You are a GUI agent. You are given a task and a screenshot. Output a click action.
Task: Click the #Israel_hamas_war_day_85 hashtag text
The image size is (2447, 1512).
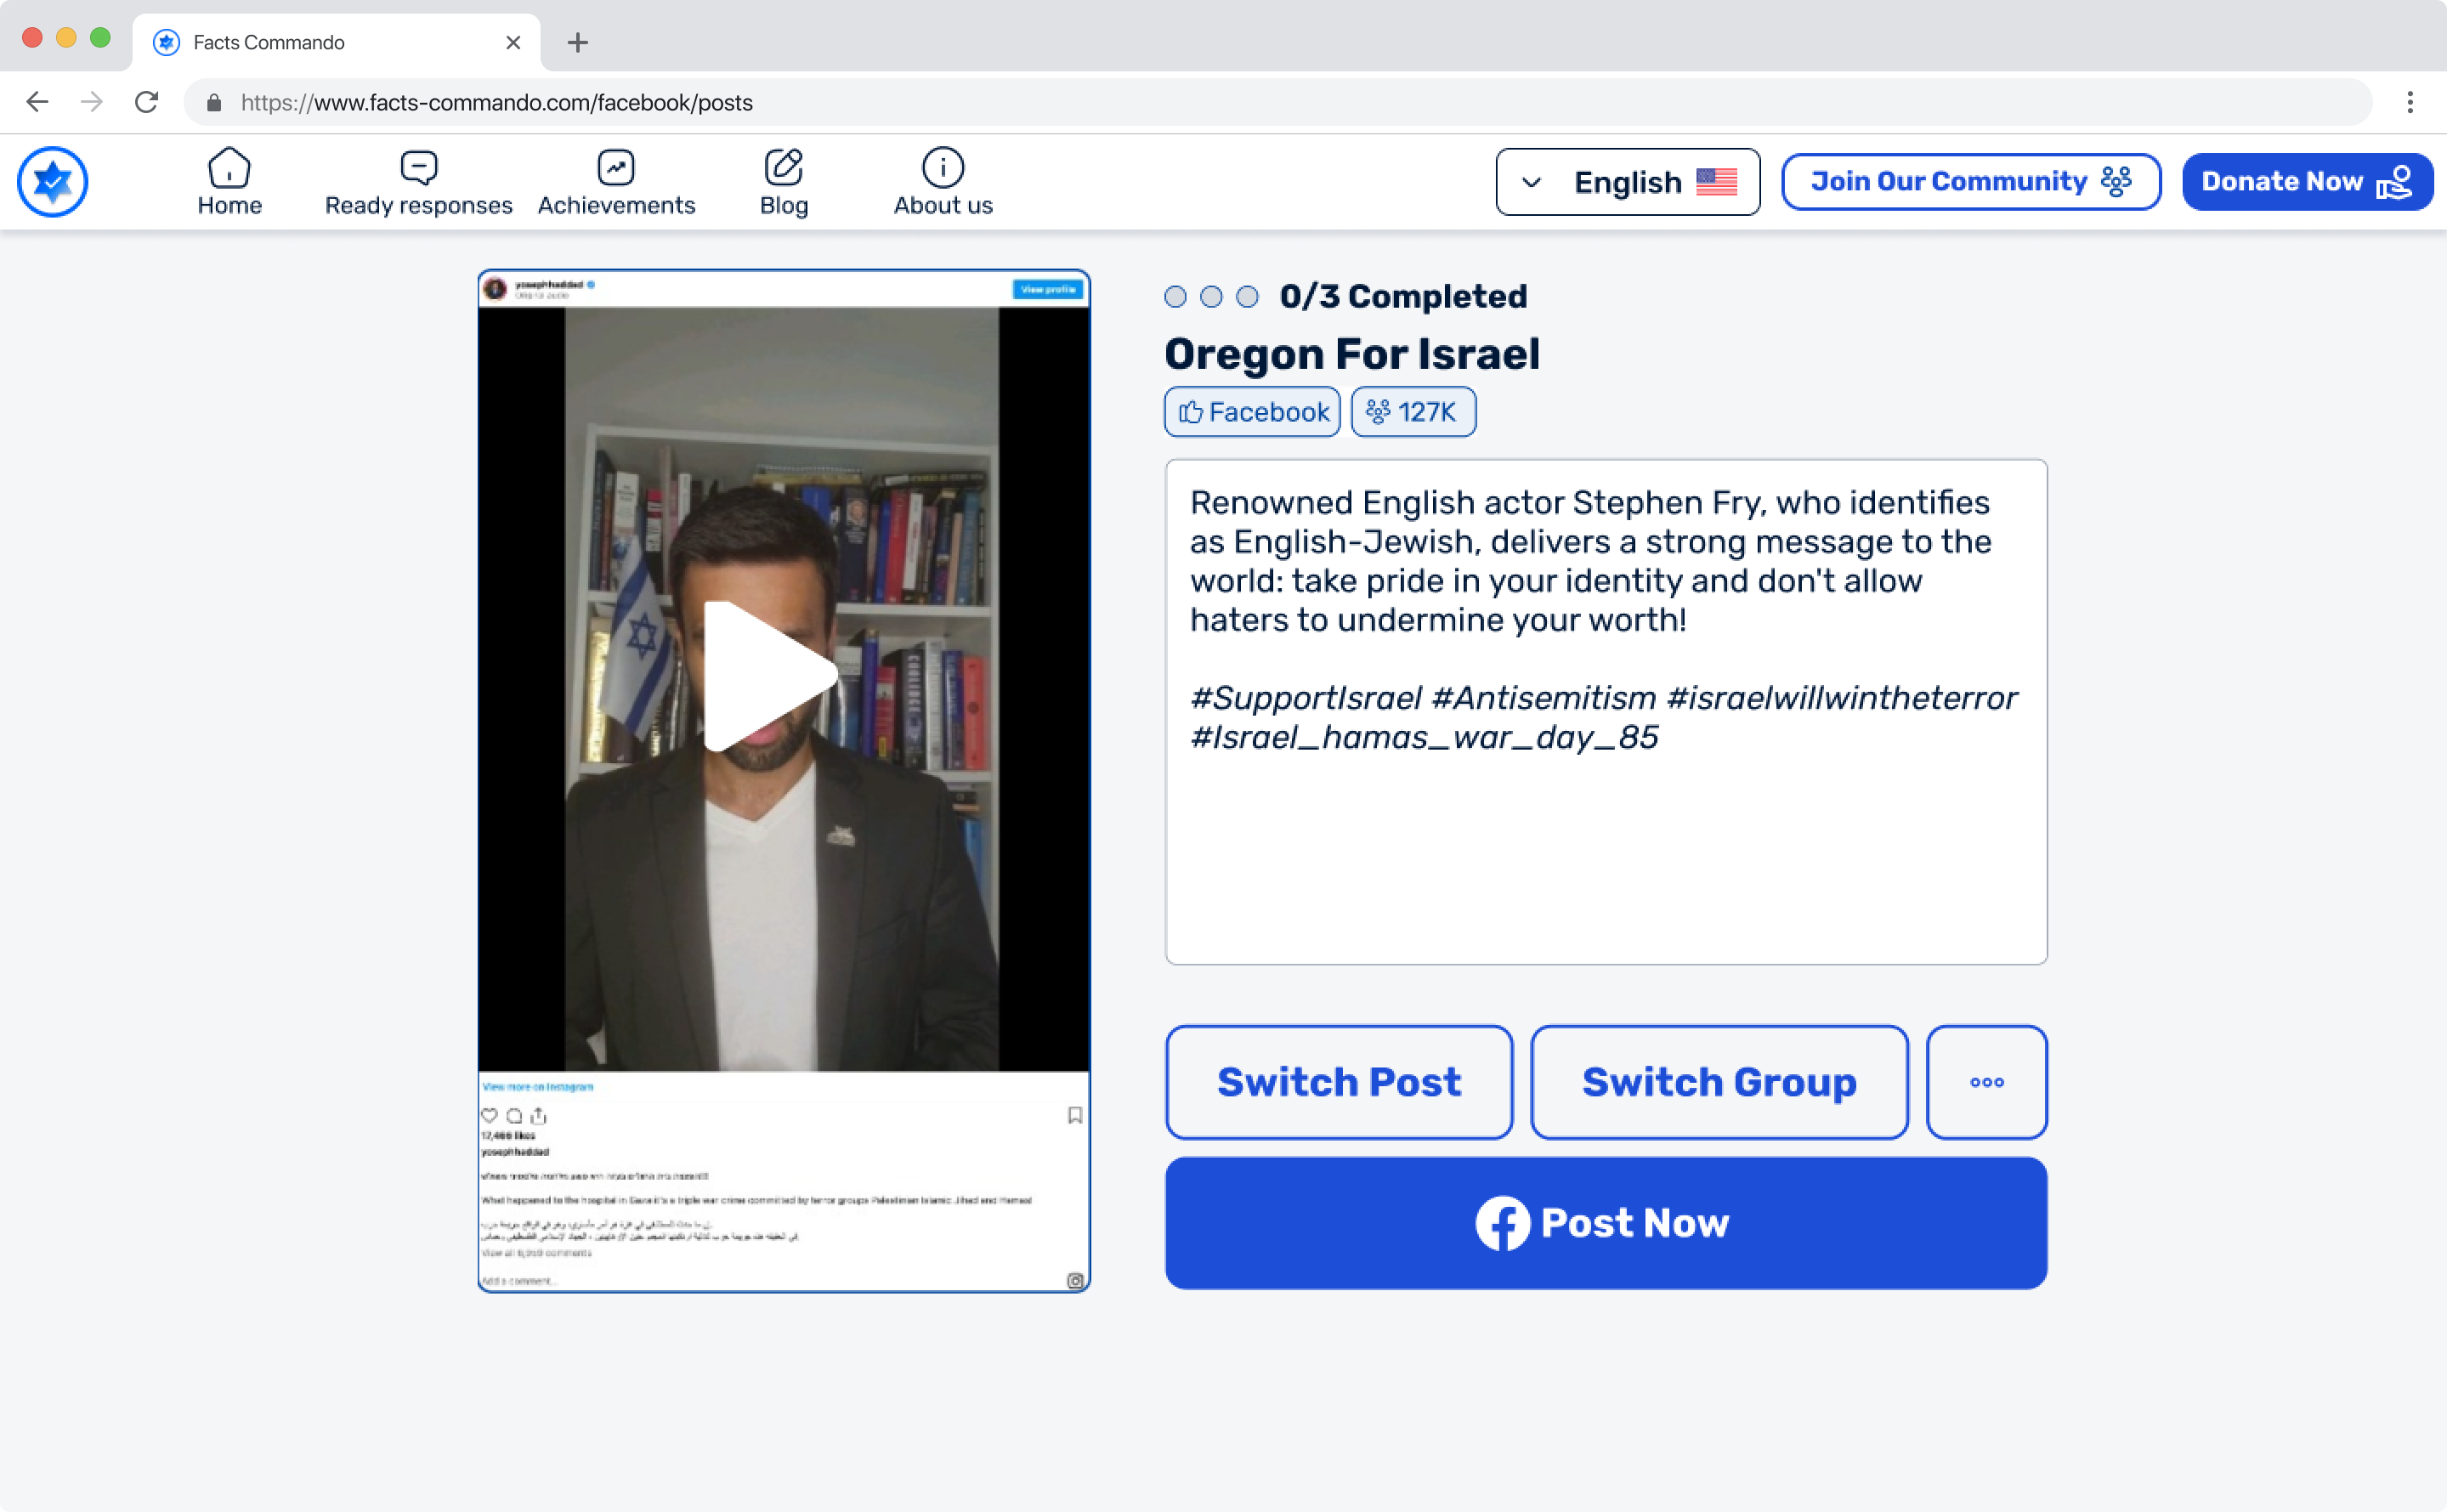pos(1424,737)
